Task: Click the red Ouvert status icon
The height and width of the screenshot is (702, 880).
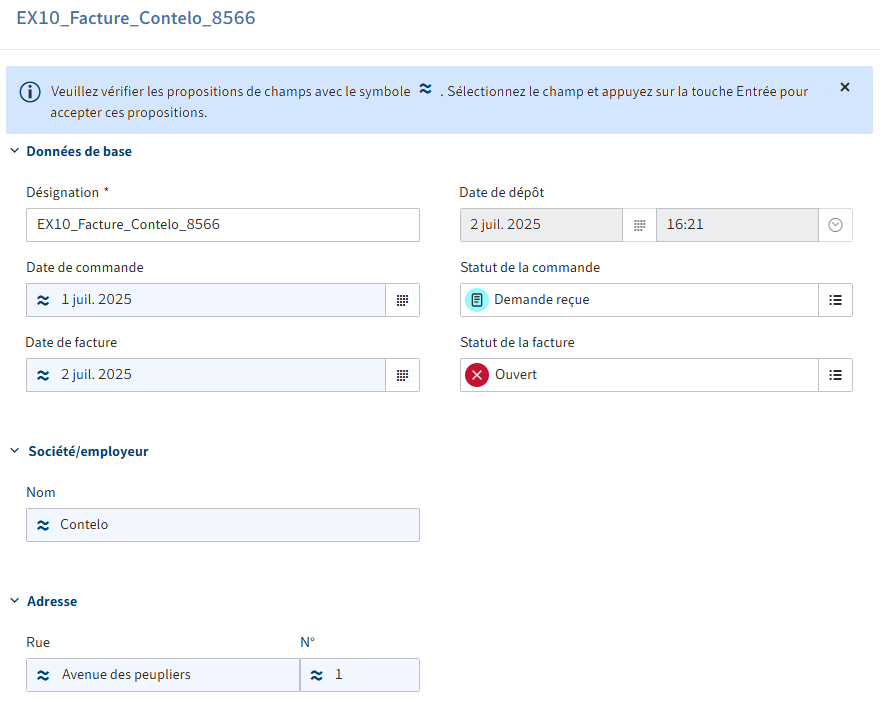Action: point(476,375)
